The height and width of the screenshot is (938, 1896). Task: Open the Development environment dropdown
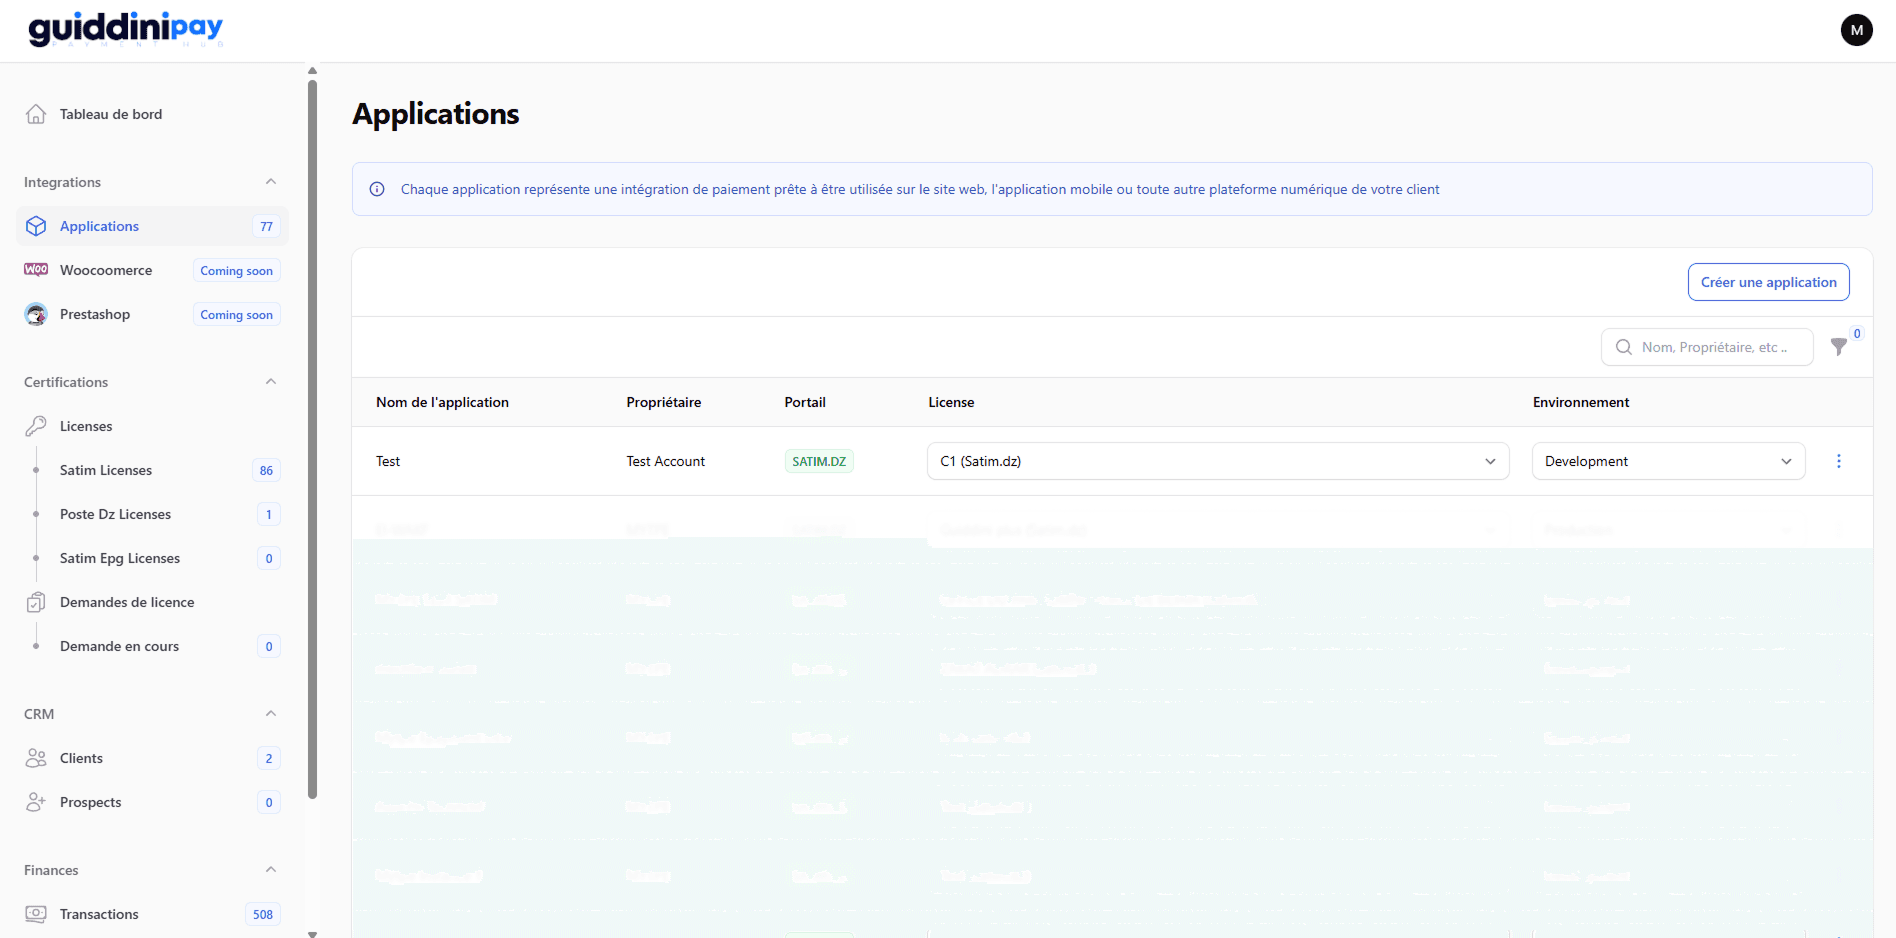coord(1667,461)
